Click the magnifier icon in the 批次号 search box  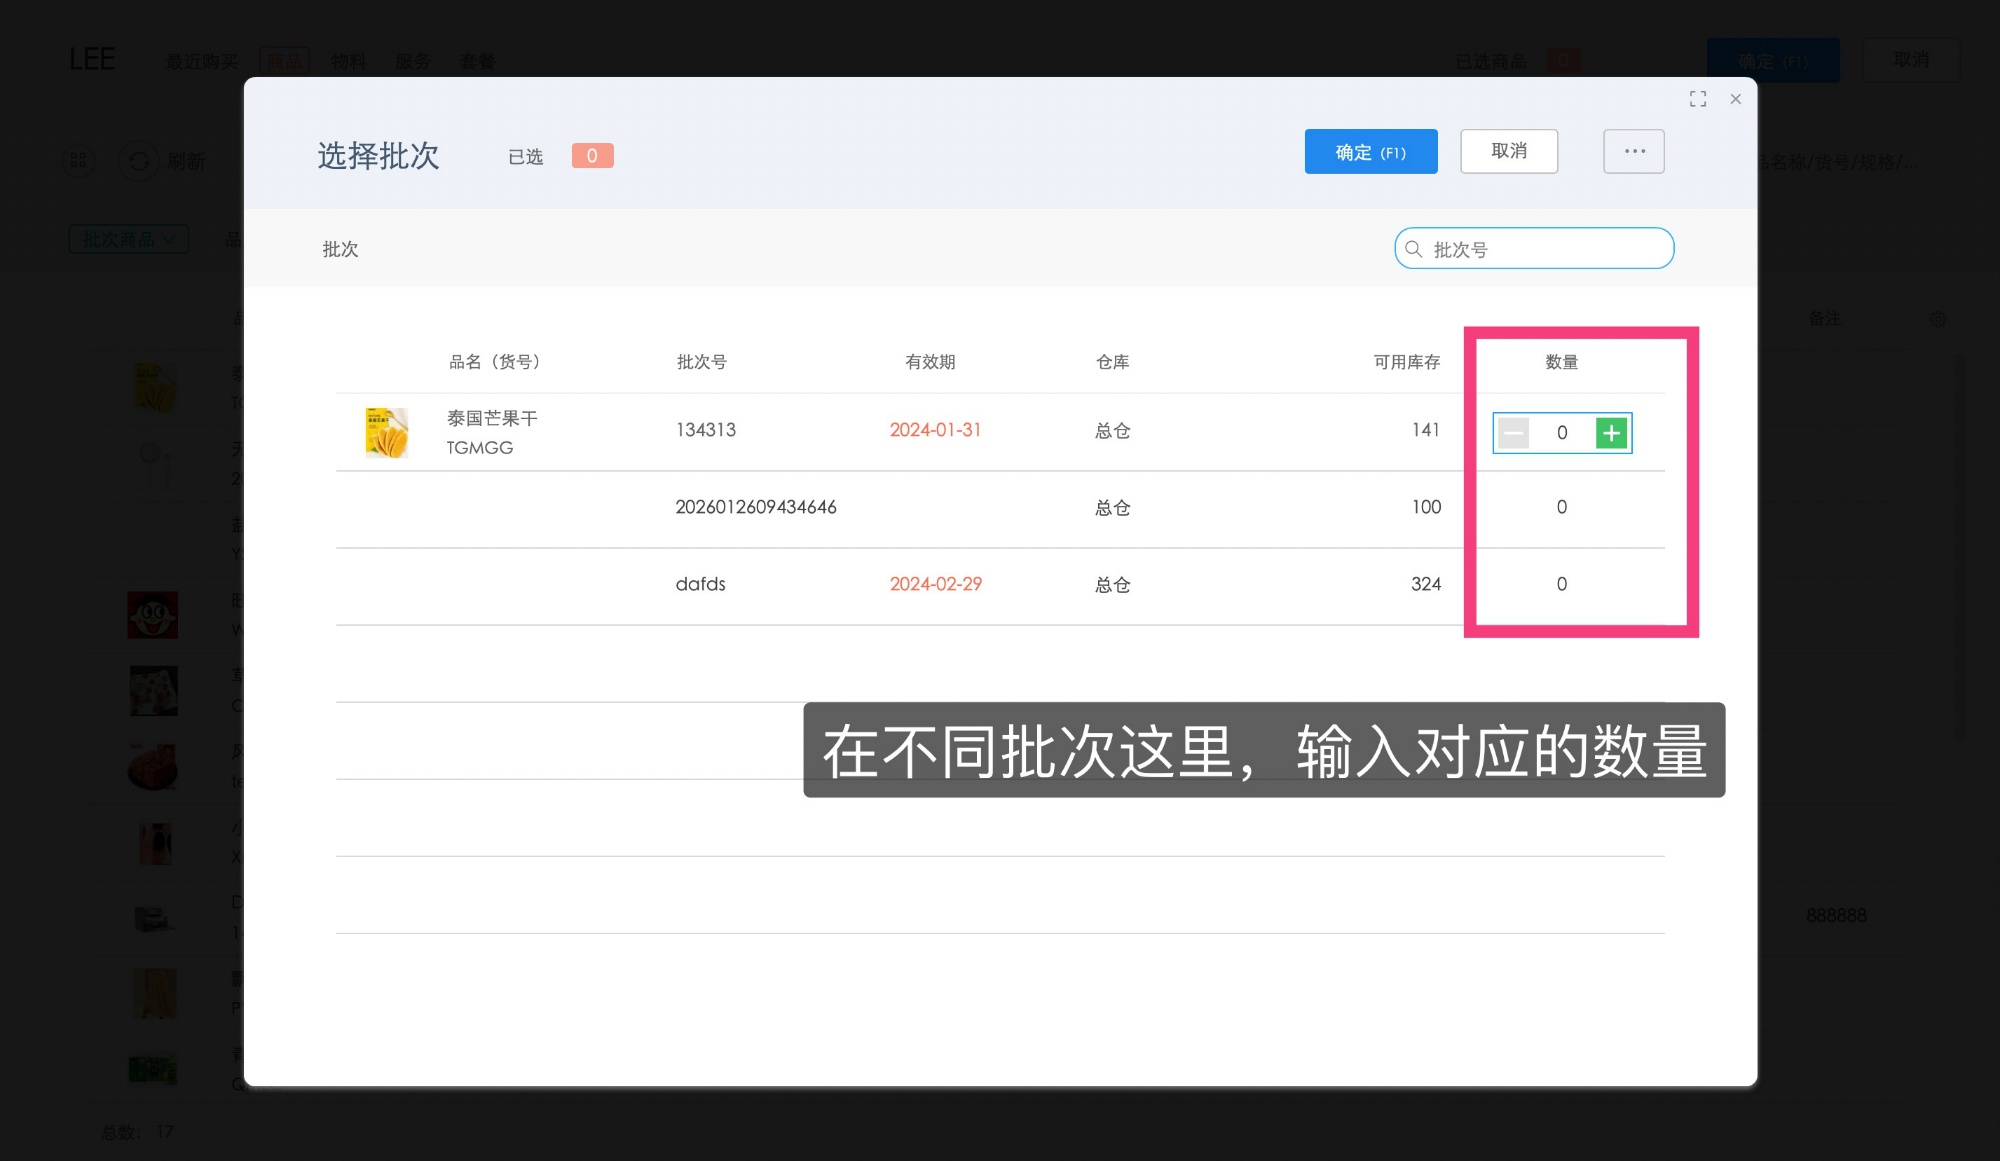point(1412,248)
